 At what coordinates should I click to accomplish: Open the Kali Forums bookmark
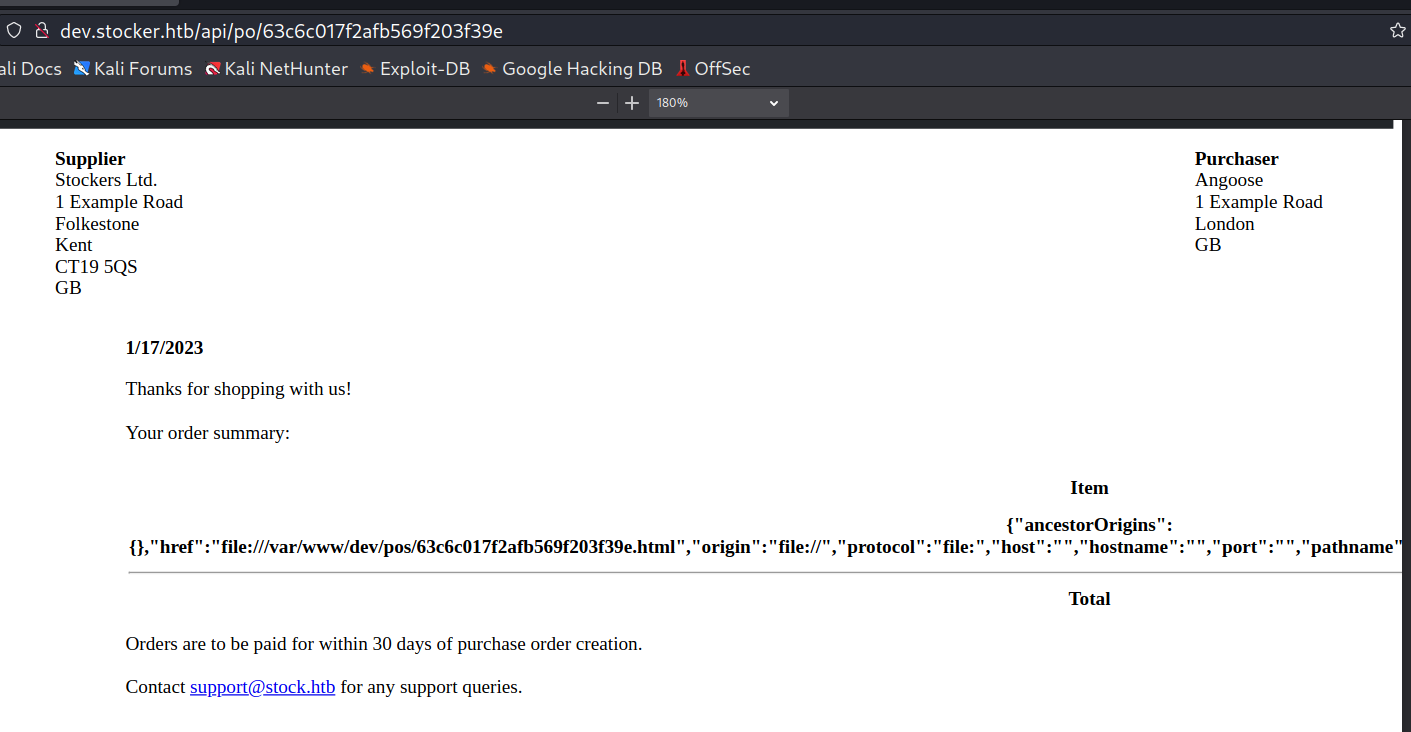[133, 69]
